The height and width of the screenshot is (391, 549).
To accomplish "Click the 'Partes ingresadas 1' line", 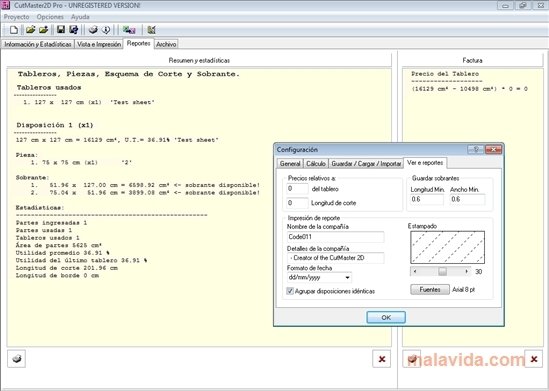I will (51, 223).
